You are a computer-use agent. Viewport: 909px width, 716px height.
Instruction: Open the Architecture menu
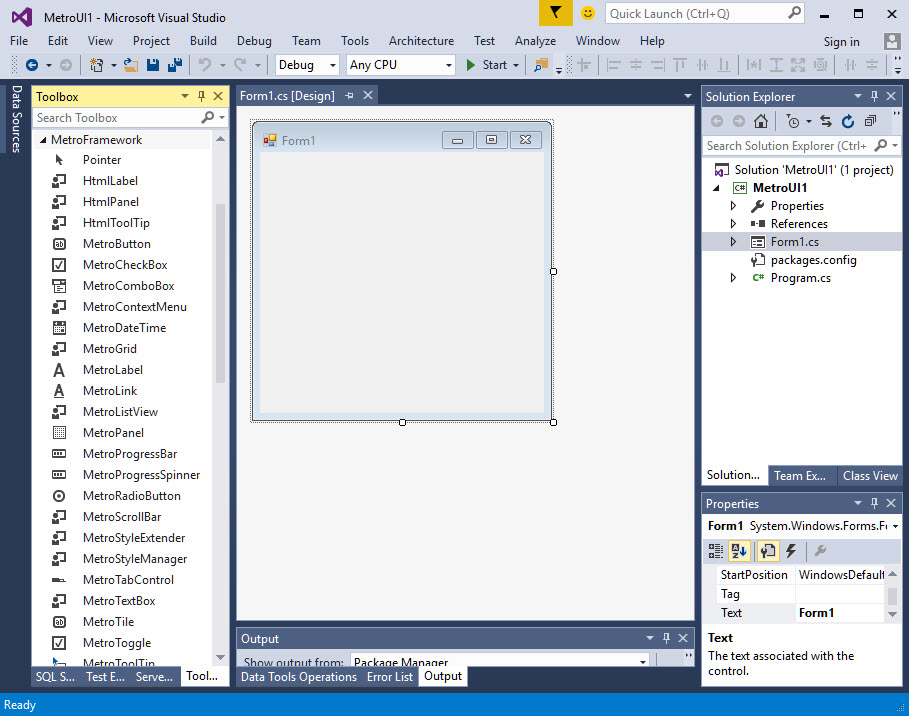[x=421, y=41]
